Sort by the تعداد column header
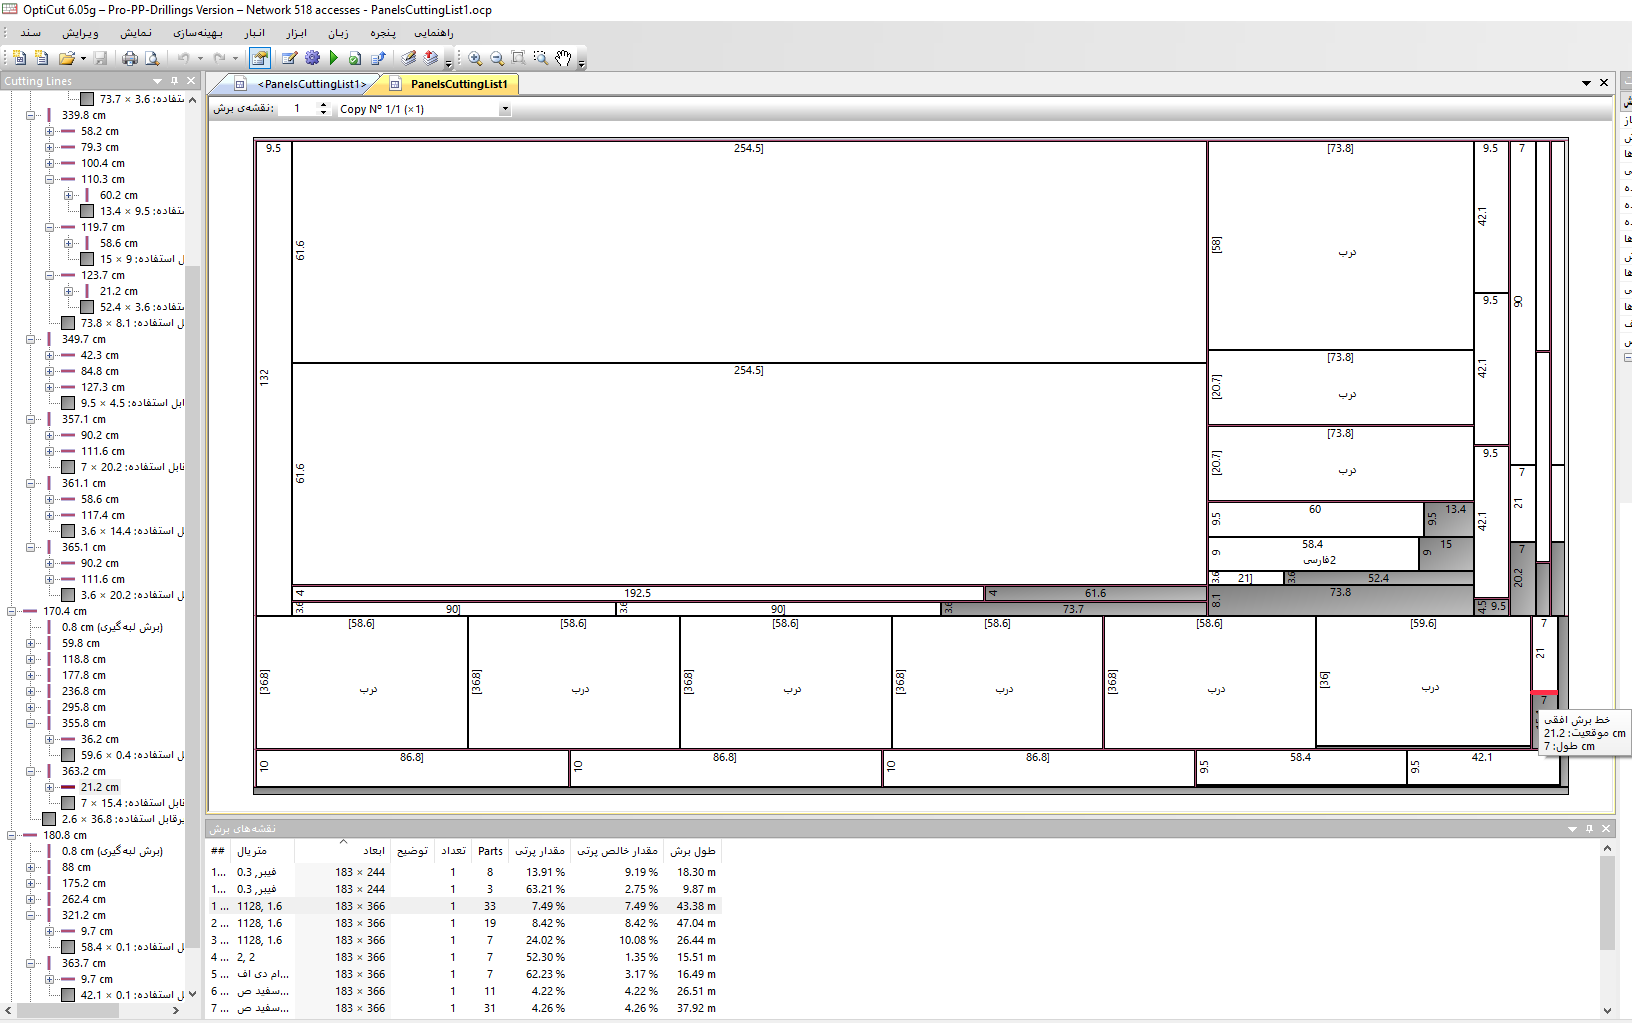The width and height of the screenshot is (1632, 1023). pyautogui.click(x=454, y=851)
